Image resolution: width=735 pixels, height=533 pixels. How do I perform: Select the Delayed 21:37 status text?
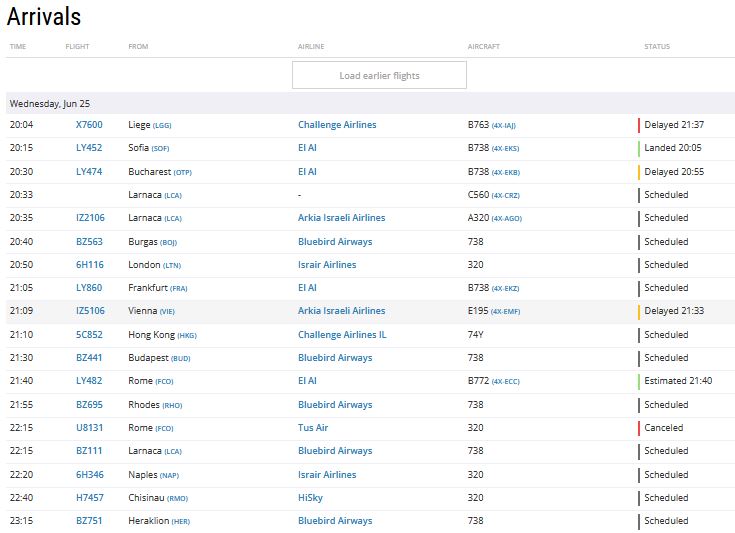[x=674, y=125]
